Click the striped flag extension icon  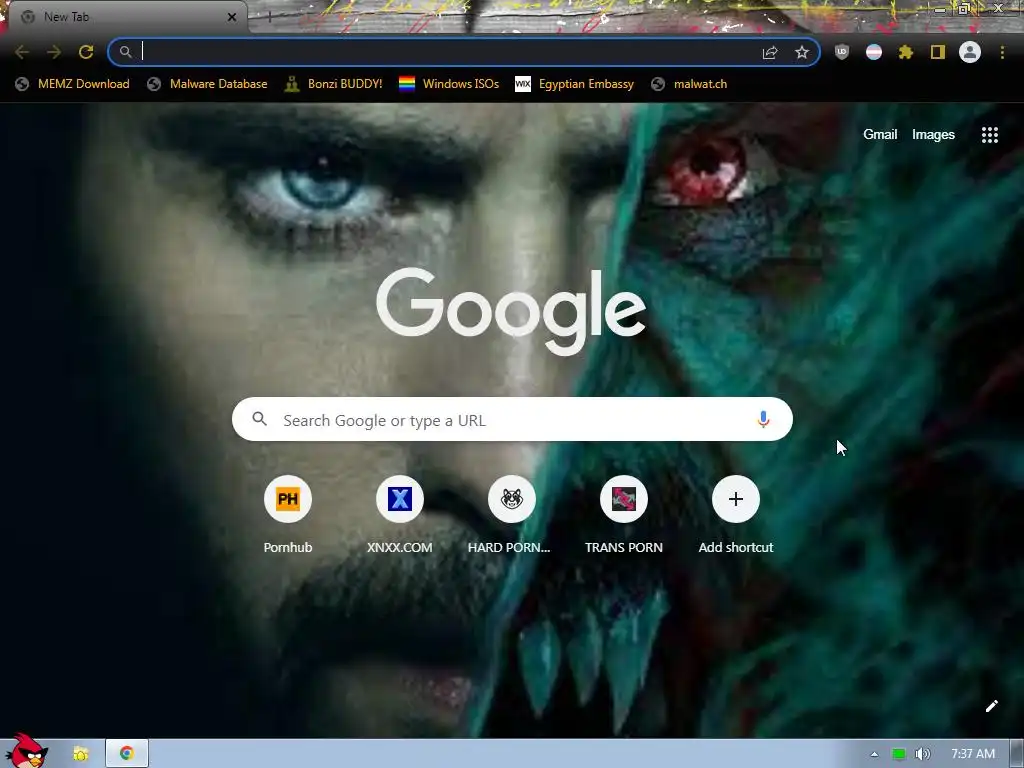874,52
